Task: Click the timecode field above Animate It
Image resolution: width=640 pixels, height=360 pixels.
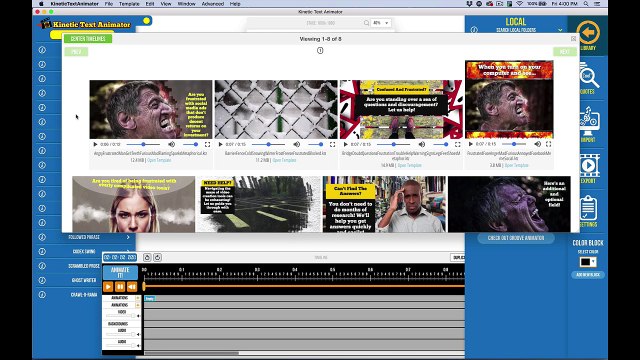Action: tap(120, 258)
